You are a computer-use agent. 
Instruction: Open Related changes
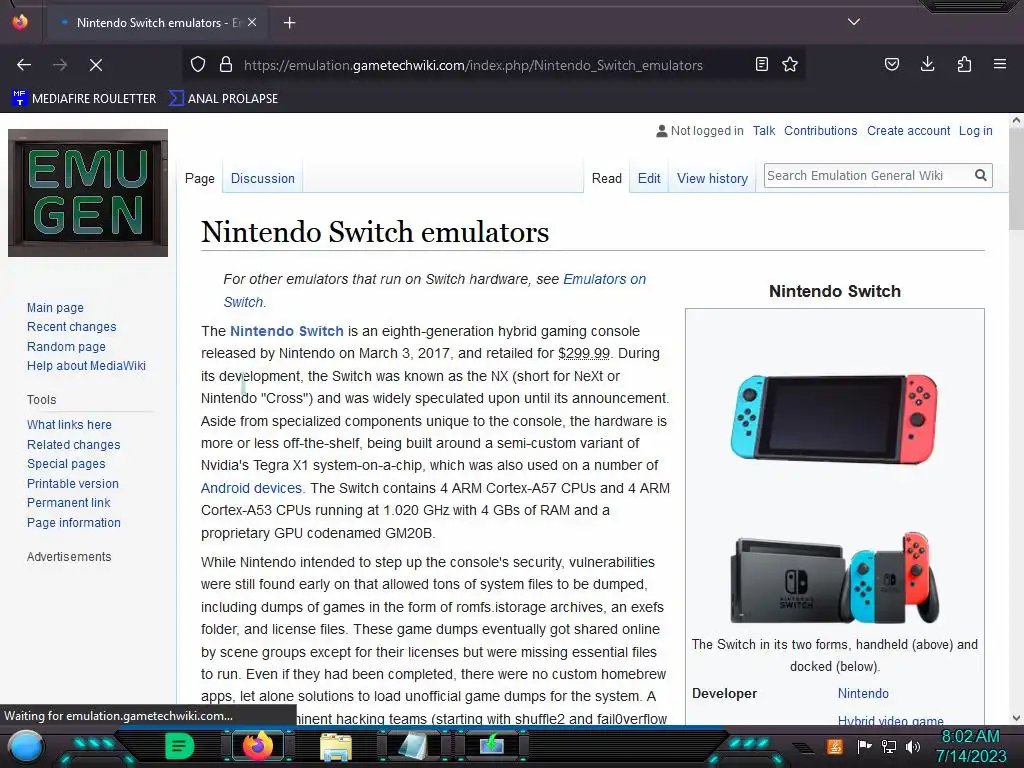[x=73, y=445]
